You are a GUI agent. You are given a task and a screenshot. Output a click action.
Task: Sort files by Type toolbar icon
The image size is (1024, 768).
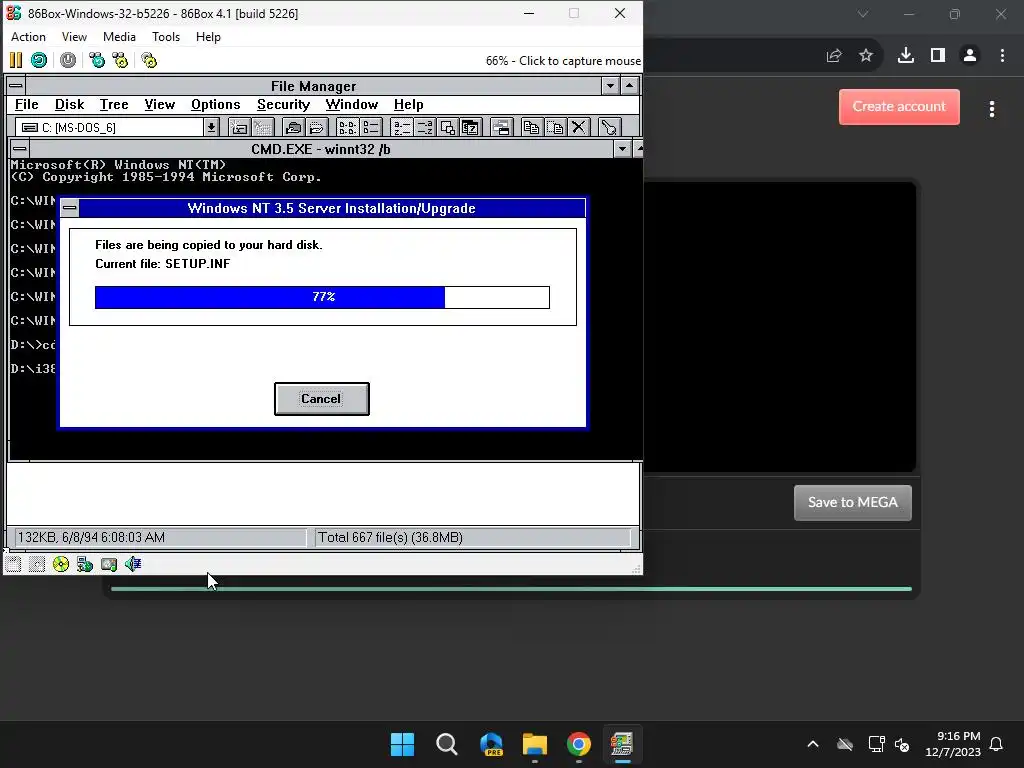coord(424,127)
